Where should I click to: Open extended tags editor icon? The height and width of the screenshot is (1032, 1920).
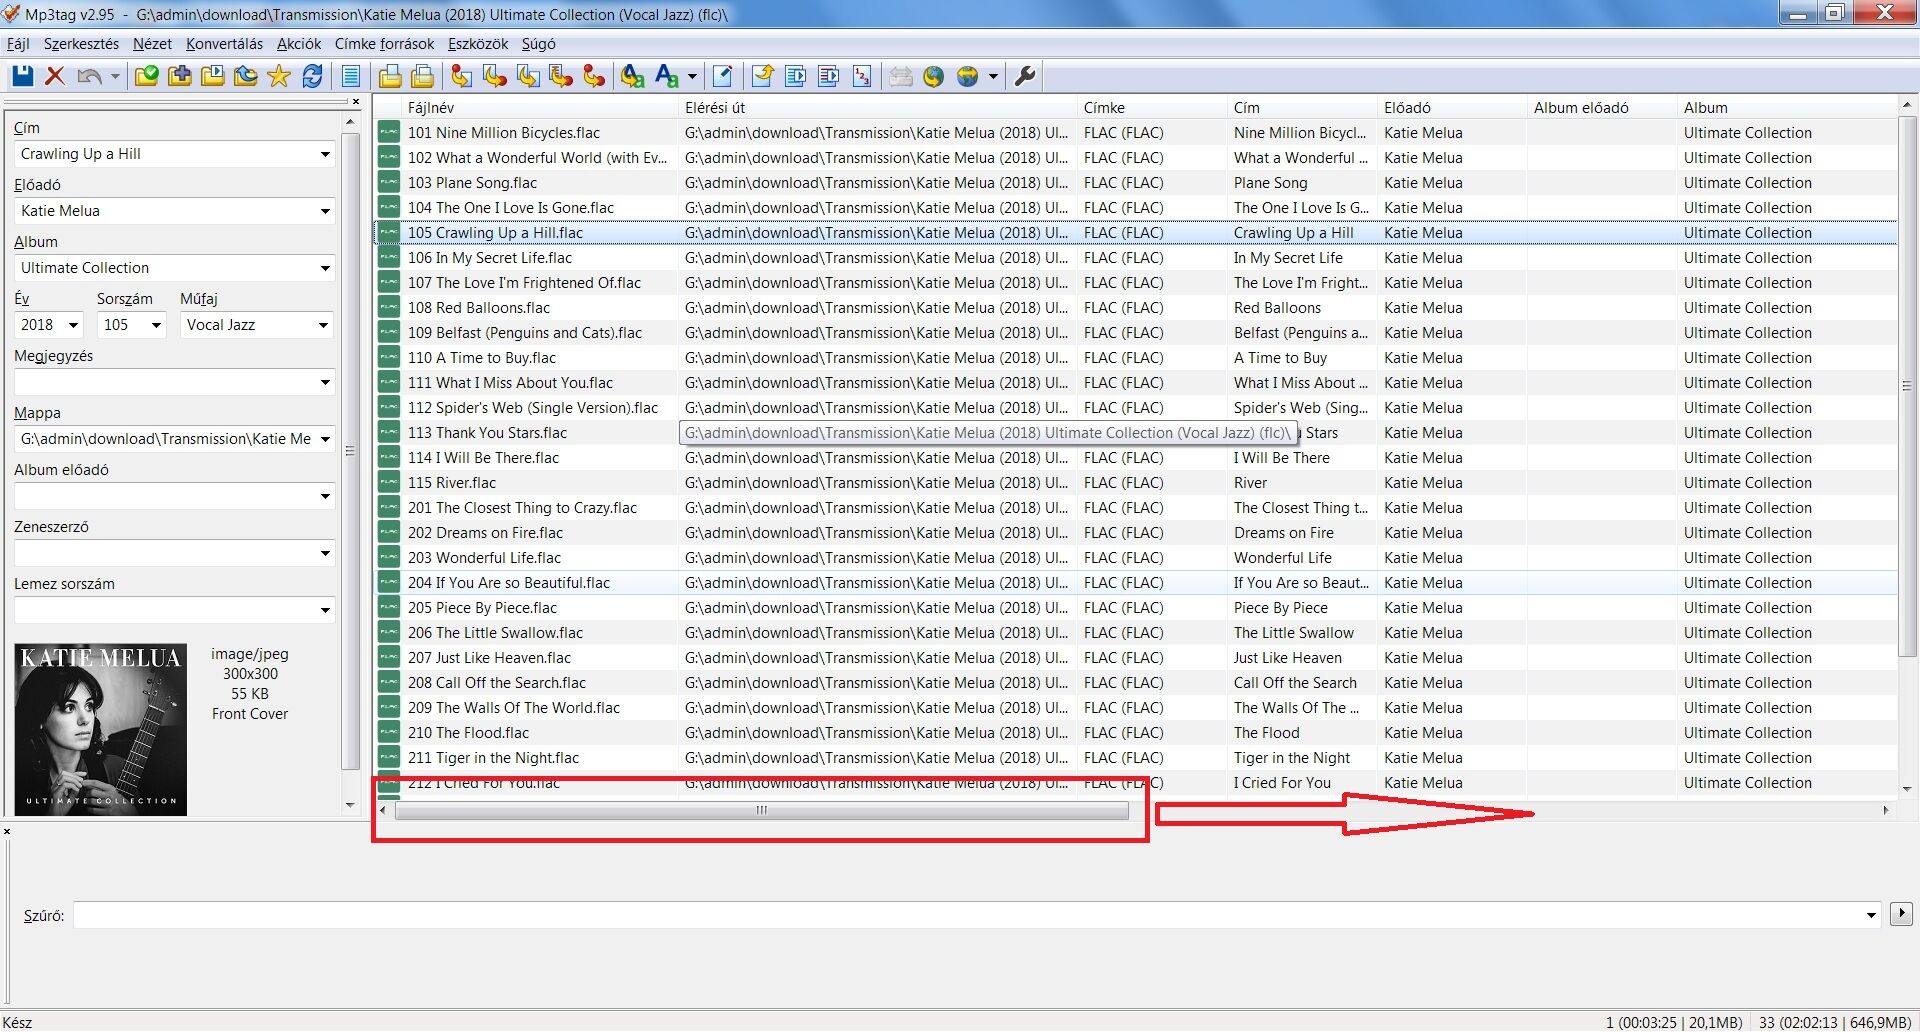(723, 76)
